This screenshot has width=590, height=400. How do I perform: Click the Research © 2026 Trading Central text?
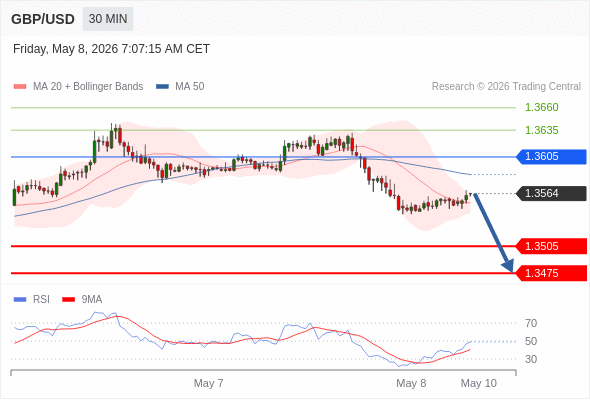(506, 87)
